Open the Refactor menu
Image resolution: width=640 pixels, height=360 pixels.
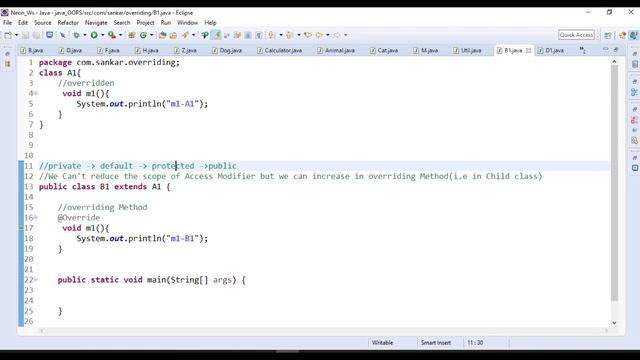[x=68, y=23]
